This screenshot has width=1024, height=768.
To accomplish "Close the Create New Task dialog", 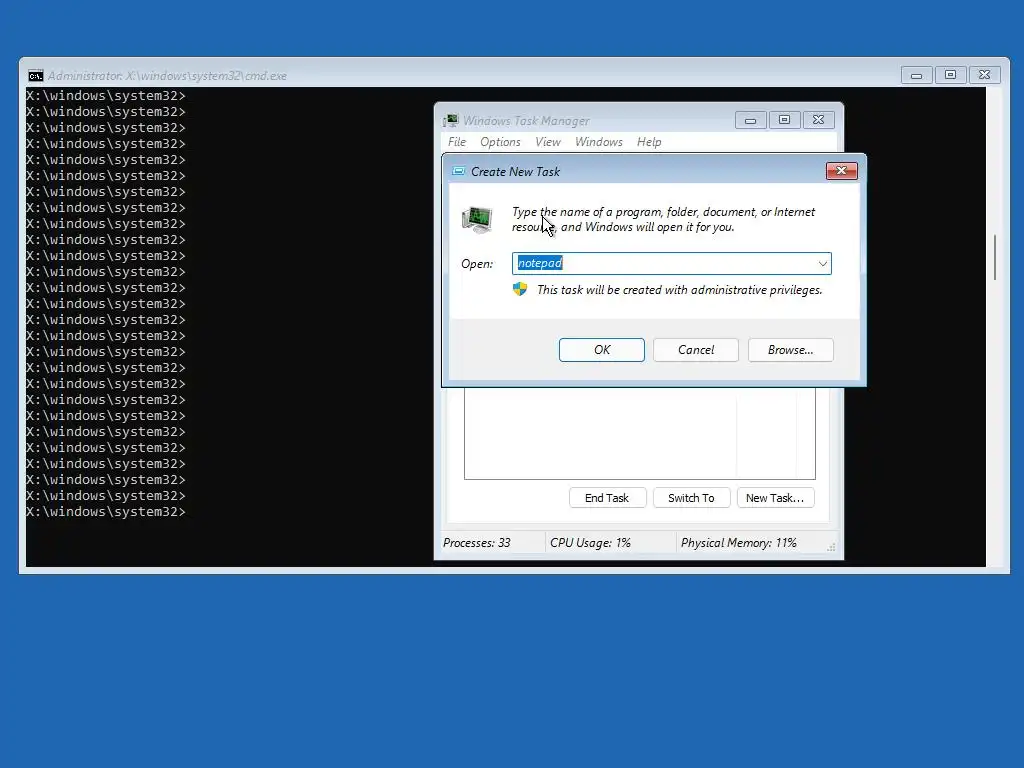I will (841, 170).
